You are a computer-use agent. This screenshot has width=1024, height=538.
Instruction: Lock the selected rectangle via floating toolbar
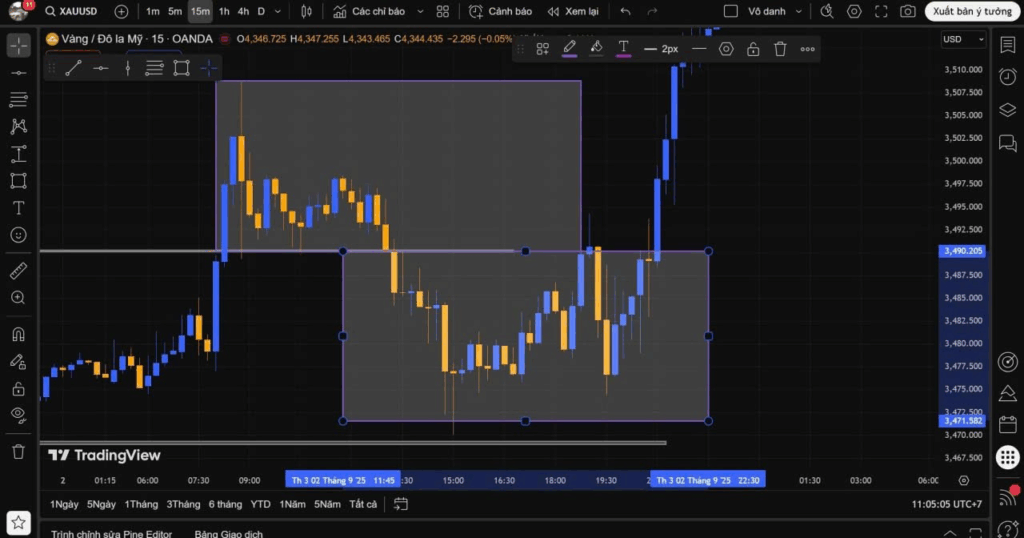[x=753, y=49]
